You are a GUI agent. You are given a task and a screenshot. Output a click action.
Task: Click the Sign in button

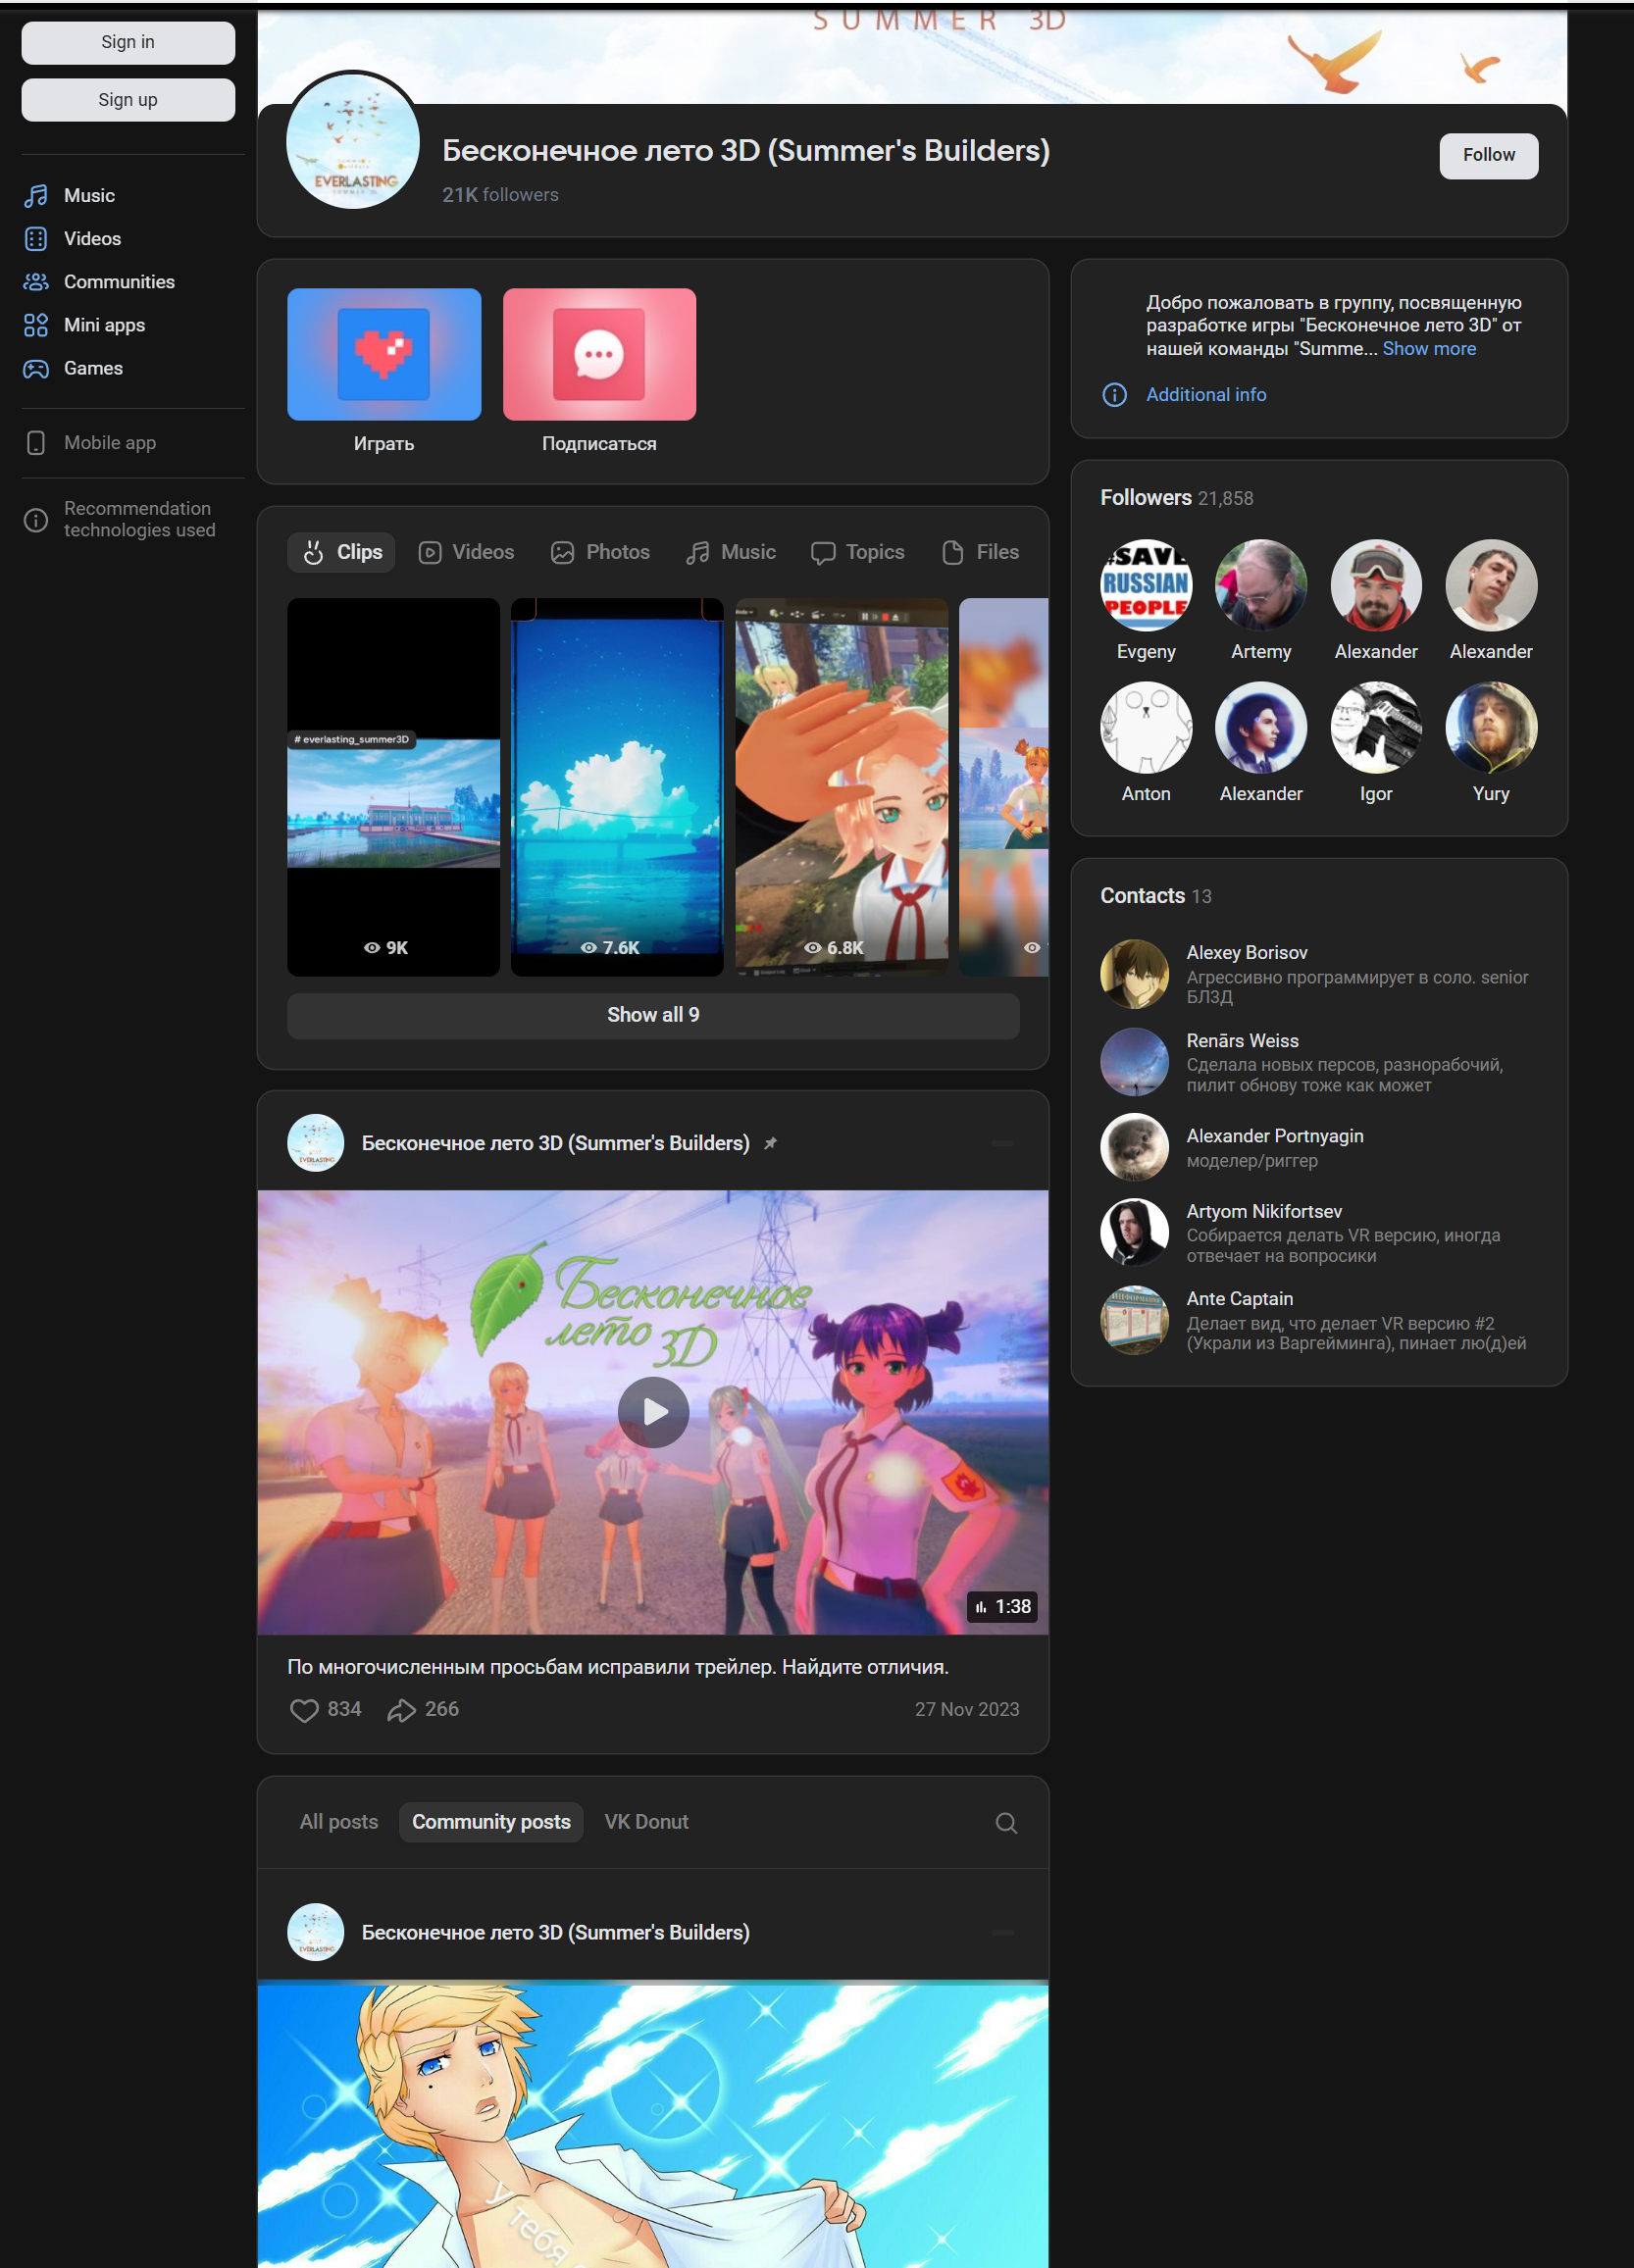128,43
